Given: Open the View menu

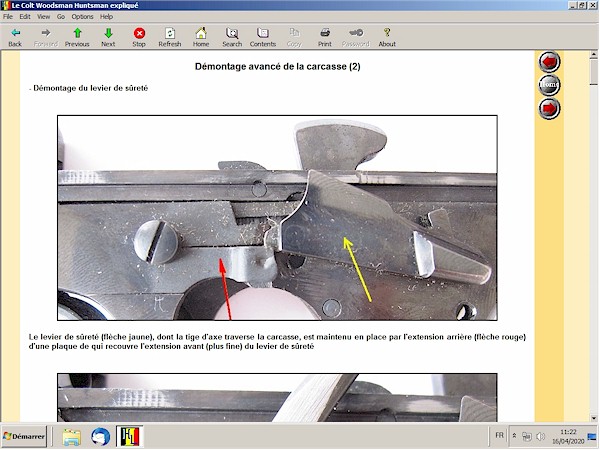Looking at the screenshot, I should pyautogui.click(x=43, y=16).
